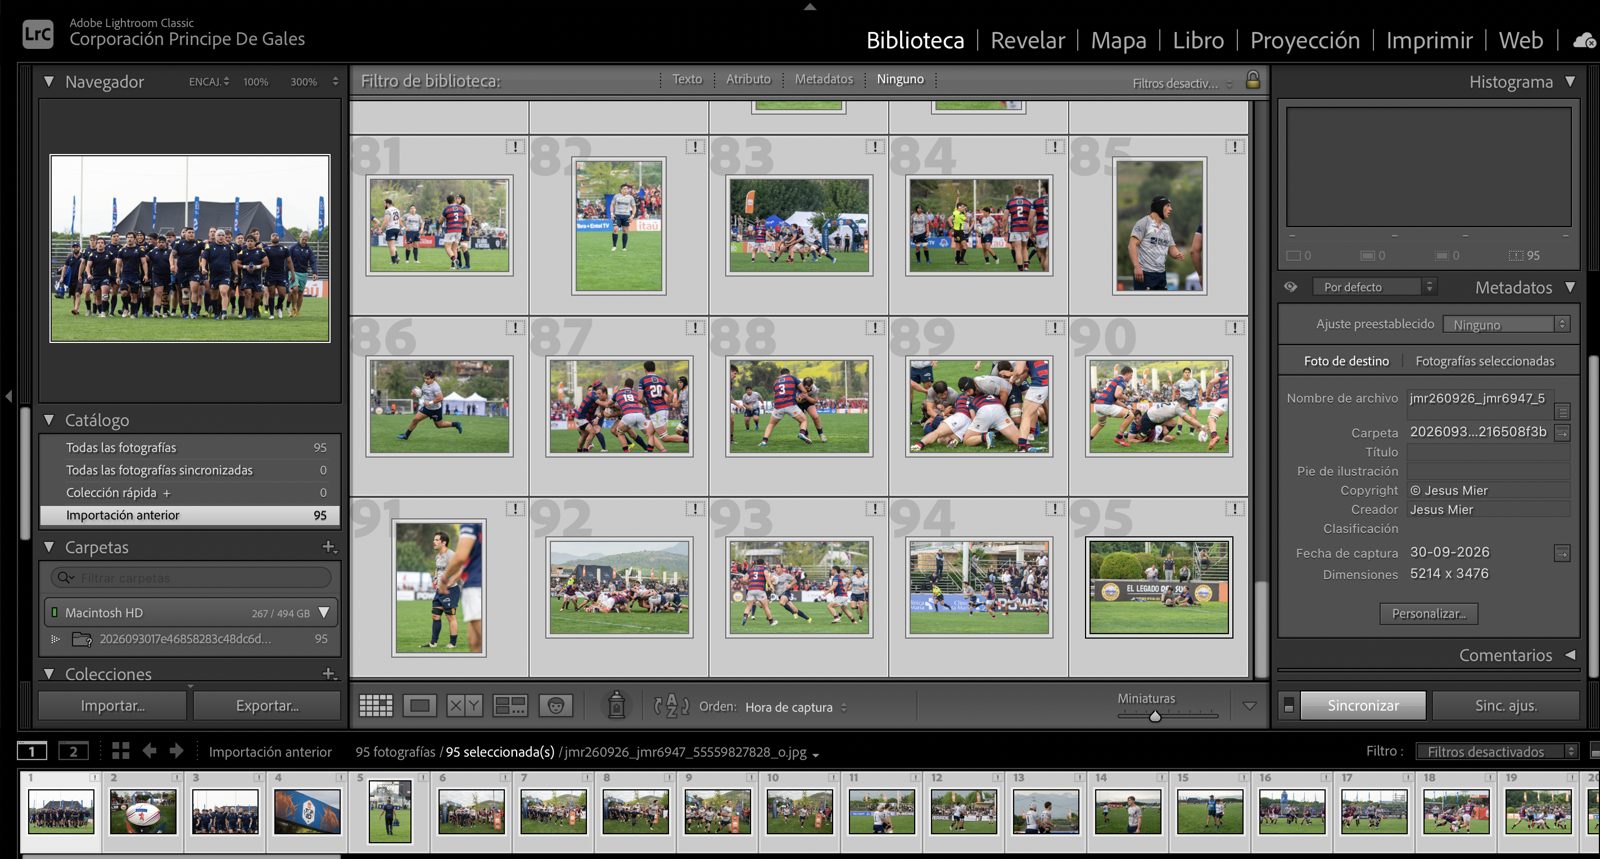Collapse the Histograma panel
The height and width of the screenshot is (859, 1600).
click(1570, 81)
